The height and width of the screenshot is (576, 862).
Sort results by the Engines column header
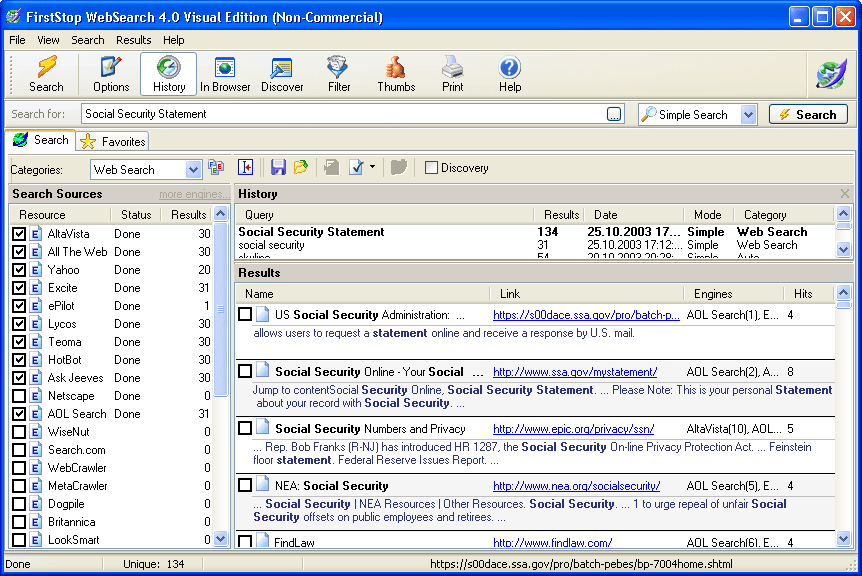[x=733, y=293]
